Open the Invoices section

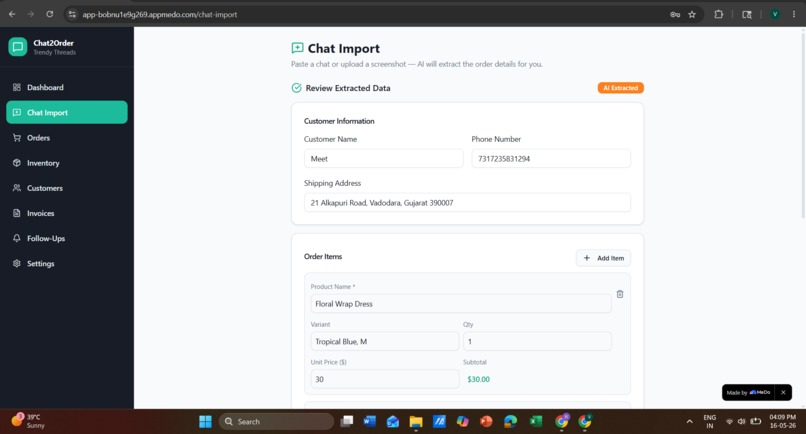coord(67,213)
